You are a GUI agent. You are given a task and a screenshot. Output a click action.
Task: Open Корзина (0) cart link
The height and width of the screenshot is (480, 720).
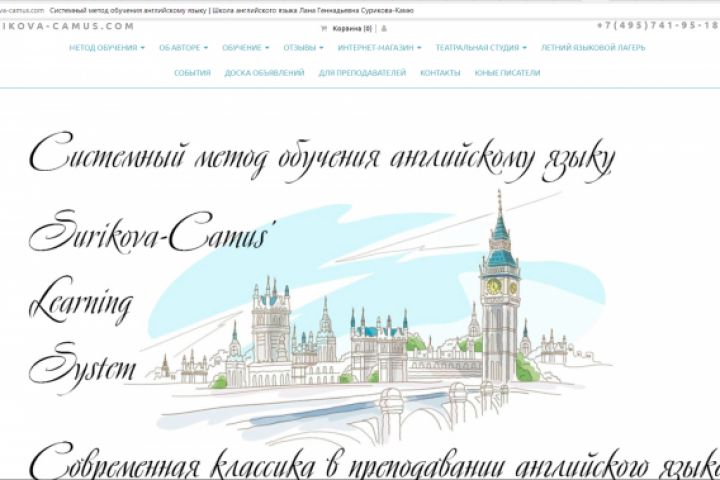pyautogui.click(x=352, y=28)
